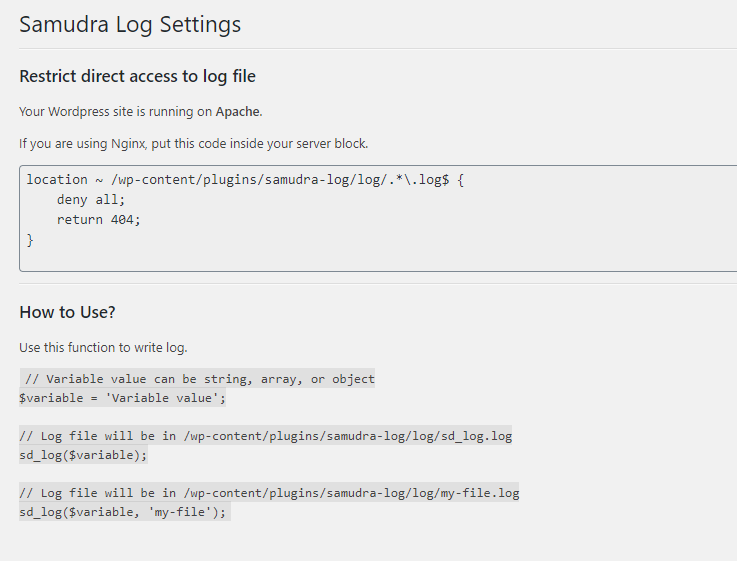The width and height of the screenshot is (737, 561).
Task: Click the Nginx server block instruction text
Action: [x=193, y=144]
